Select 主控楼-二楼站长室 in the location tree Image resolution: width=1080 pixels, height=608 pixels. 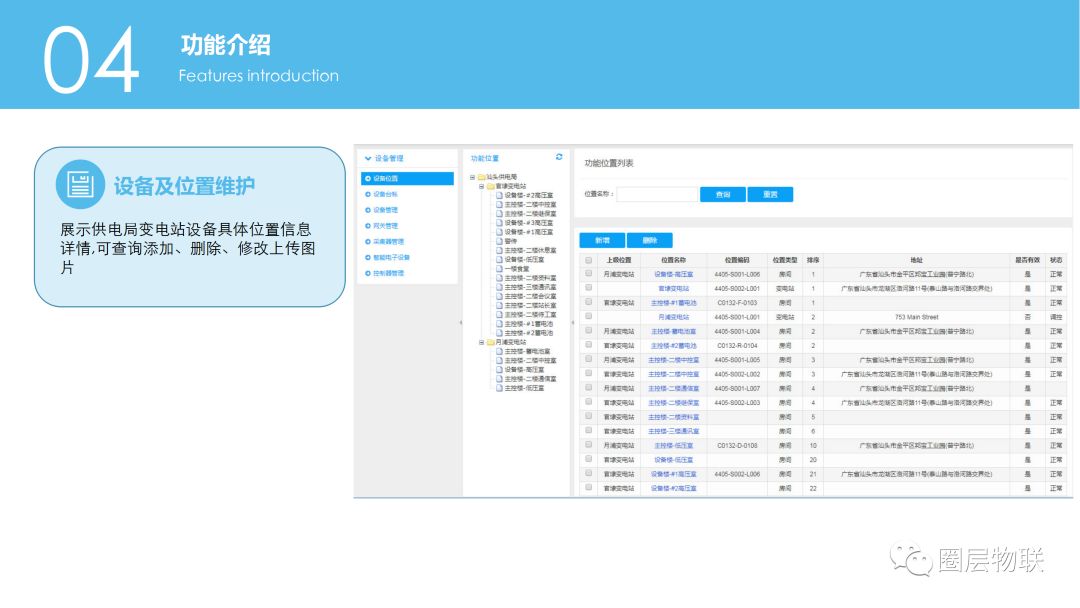point(530,305)
